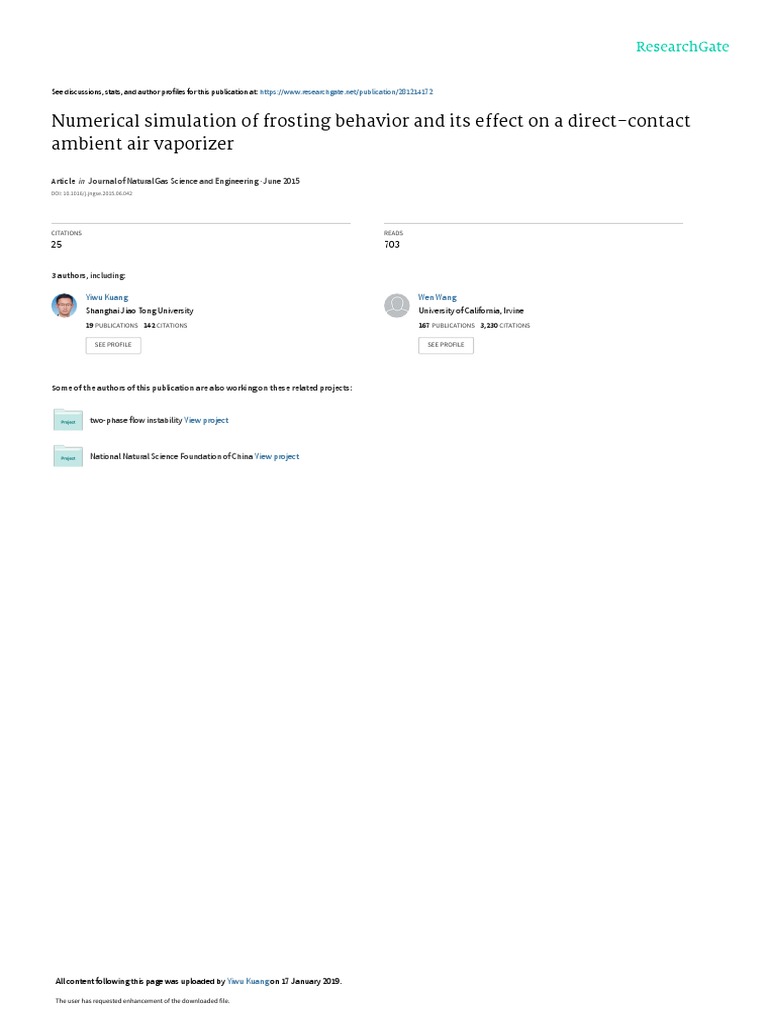Open Yiwu Kuang author name link
The image size is (768, 1024).
tap(106, 297)
